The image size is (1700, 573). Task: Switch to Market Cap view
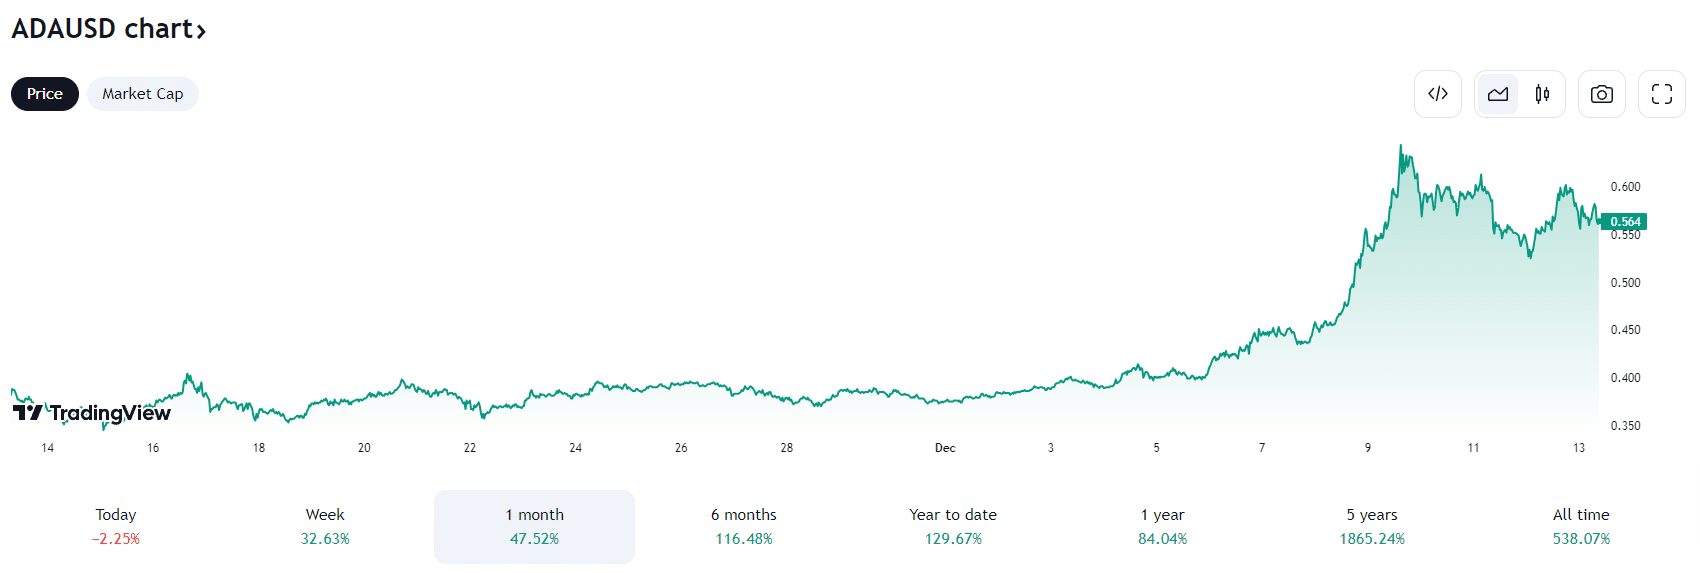[x=143, y=94]
